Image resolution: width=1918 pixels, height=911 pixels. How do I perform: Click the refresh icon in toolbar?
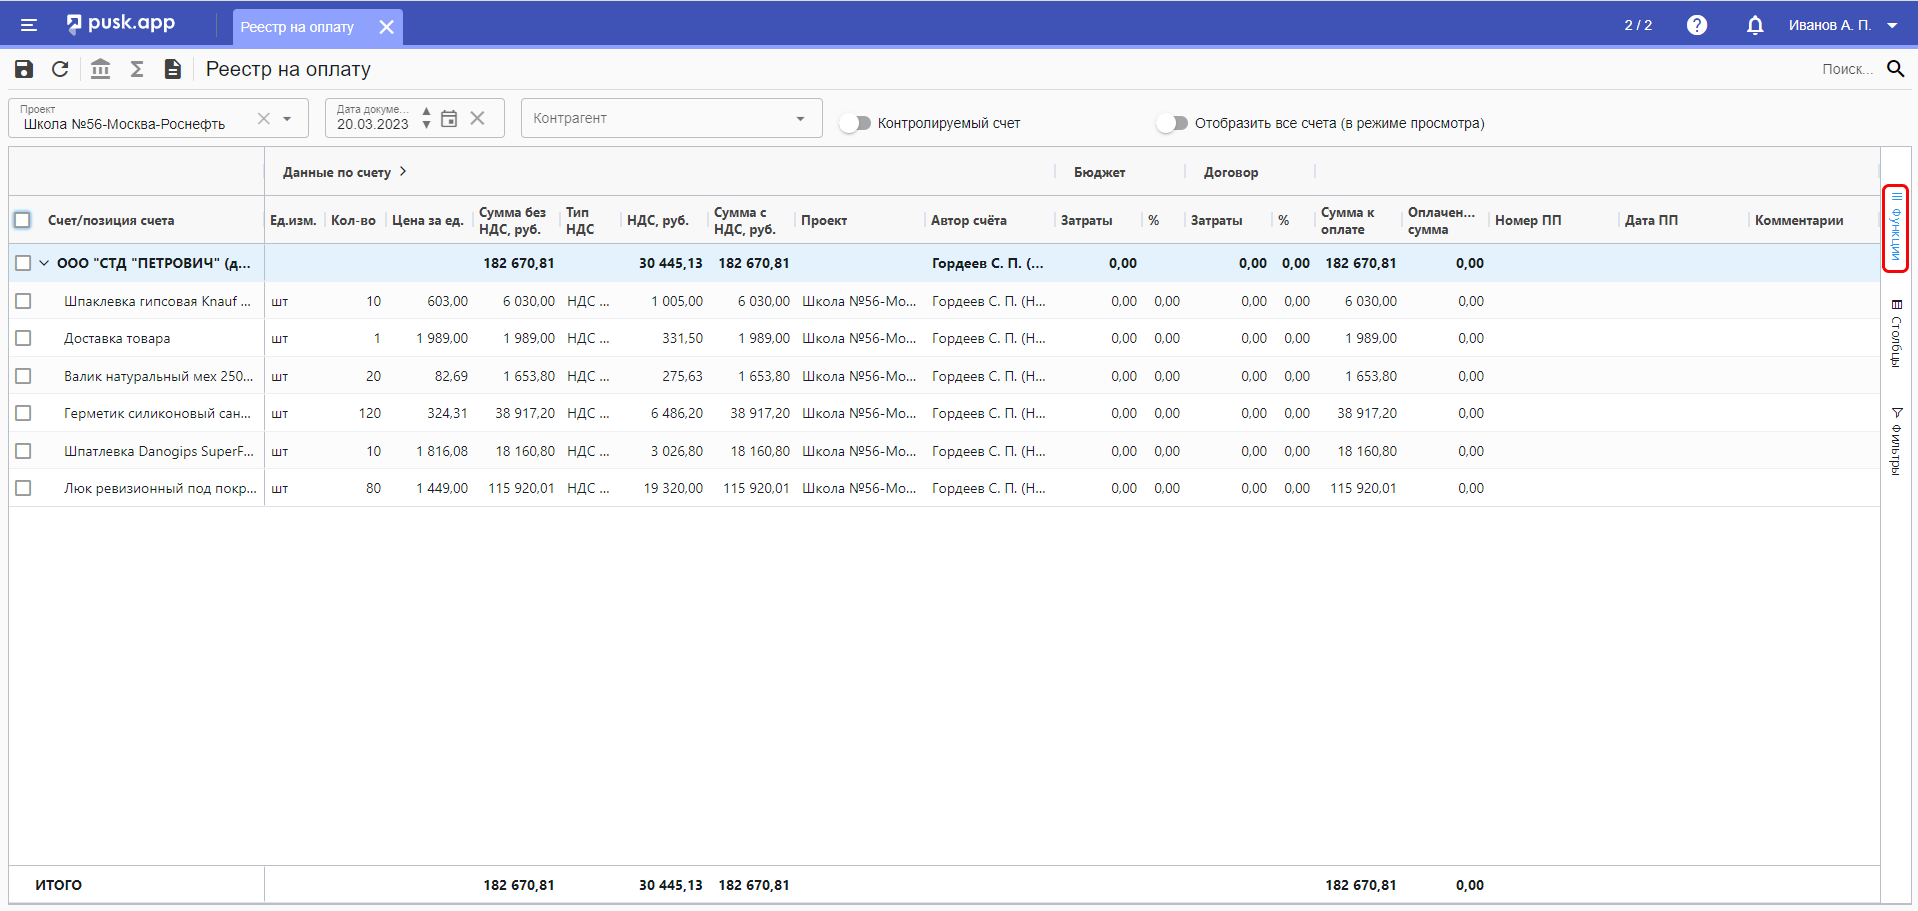click(x=60, y=69)
